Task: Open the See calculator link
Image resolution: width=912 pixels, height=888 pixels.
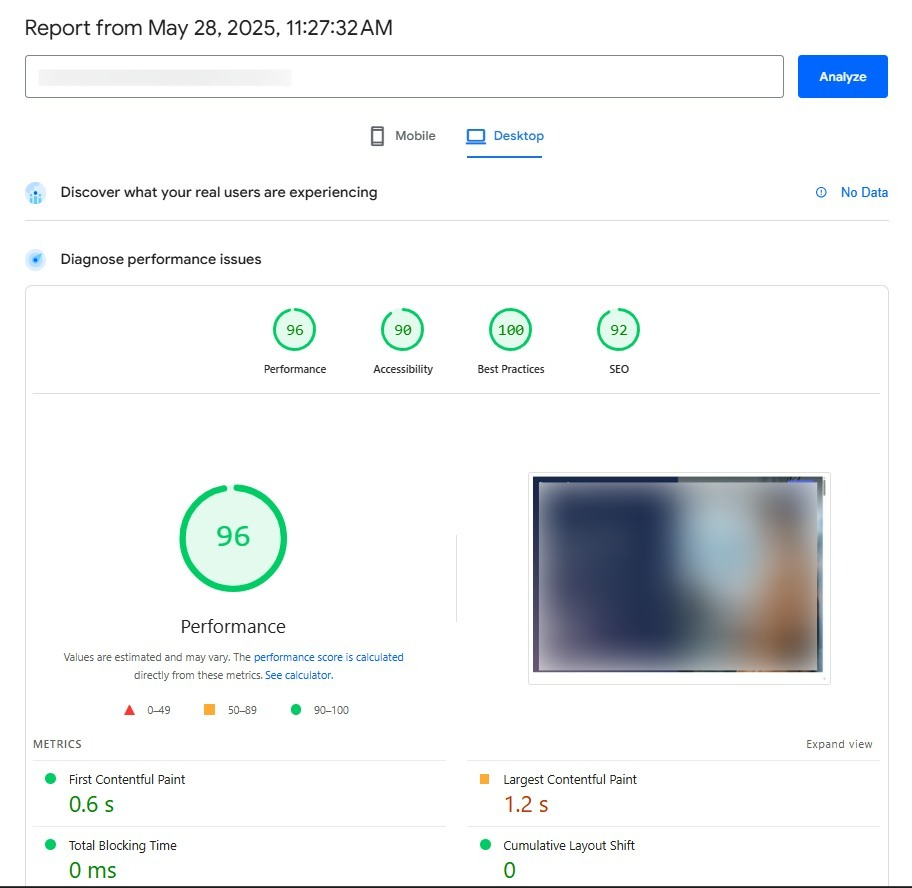Action: (298, 676)
